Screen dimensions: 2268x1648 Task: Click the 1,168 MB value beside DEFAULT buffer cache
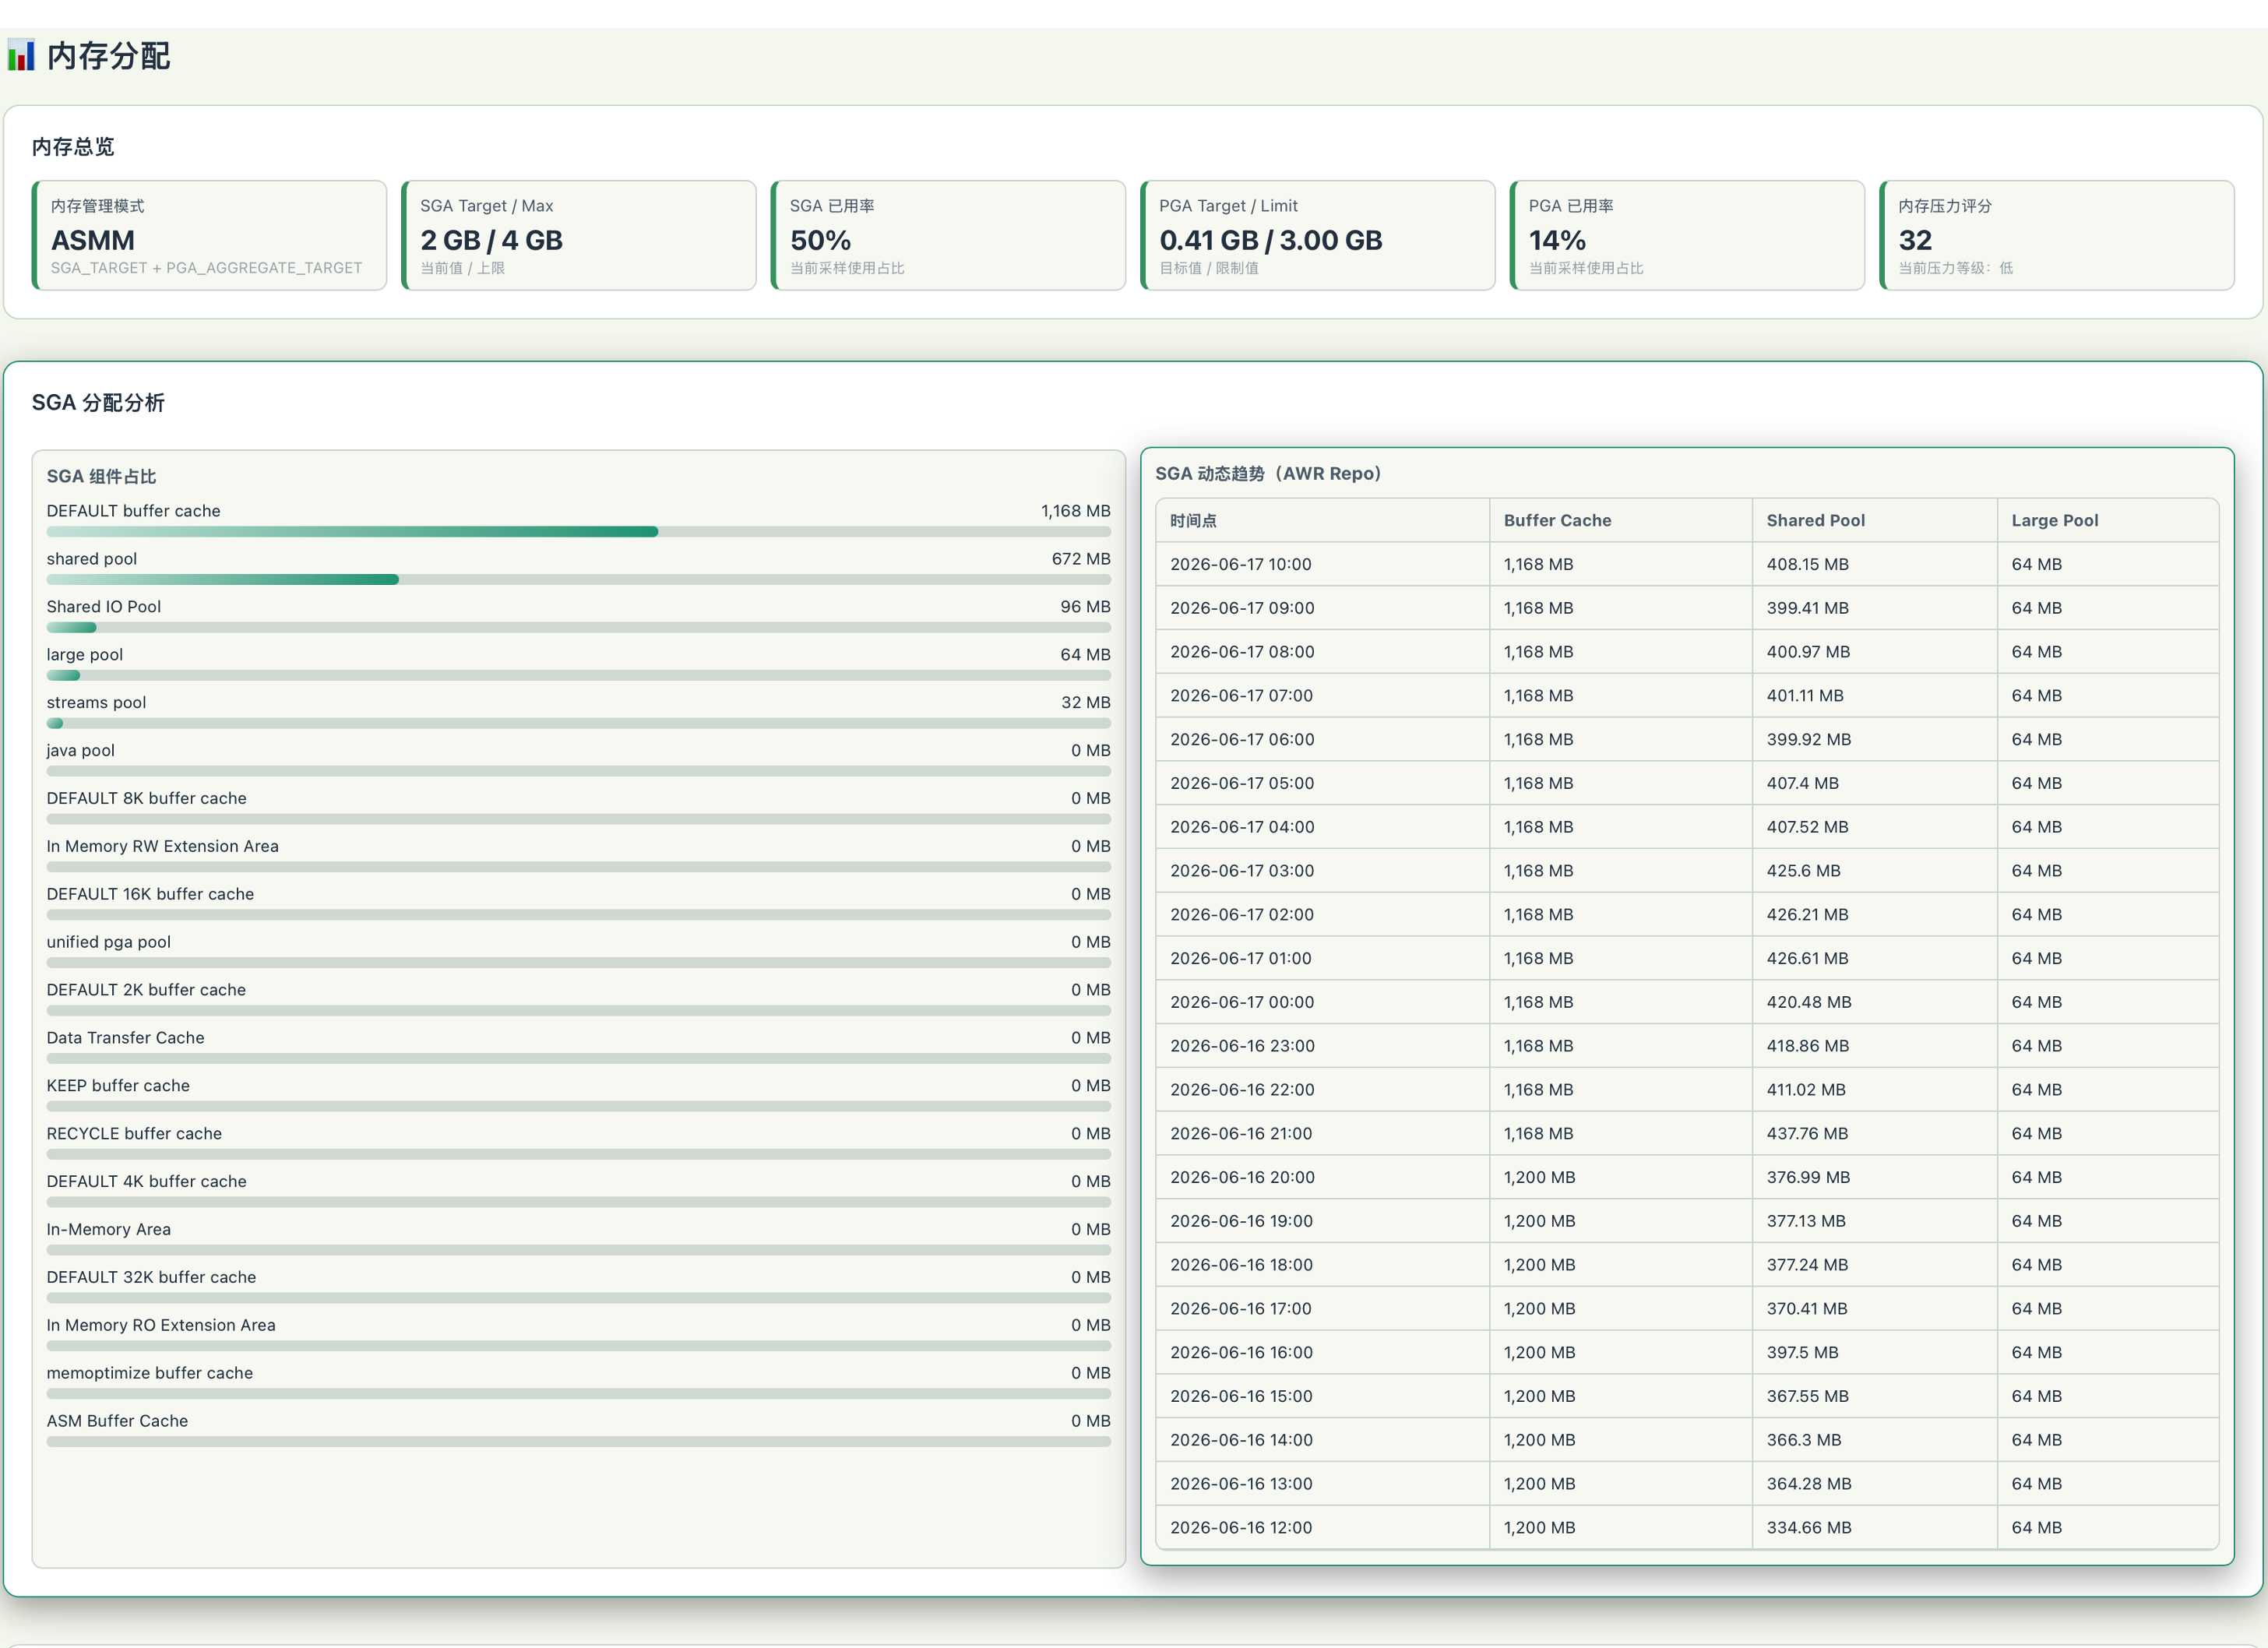1076,511
